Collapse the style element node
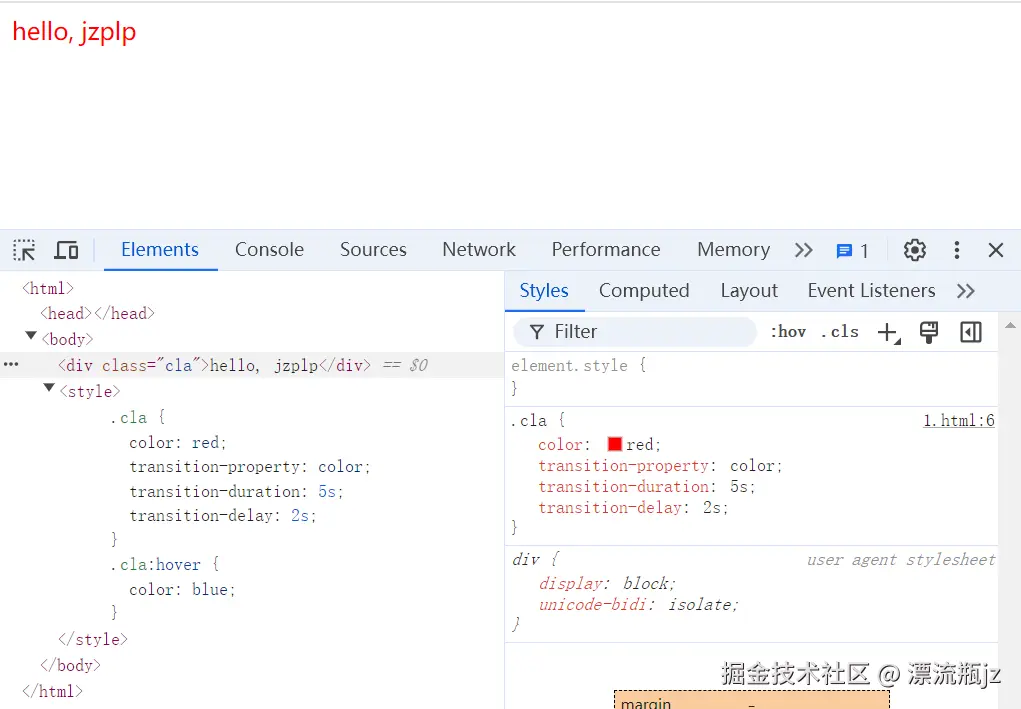 click(49, 391)
